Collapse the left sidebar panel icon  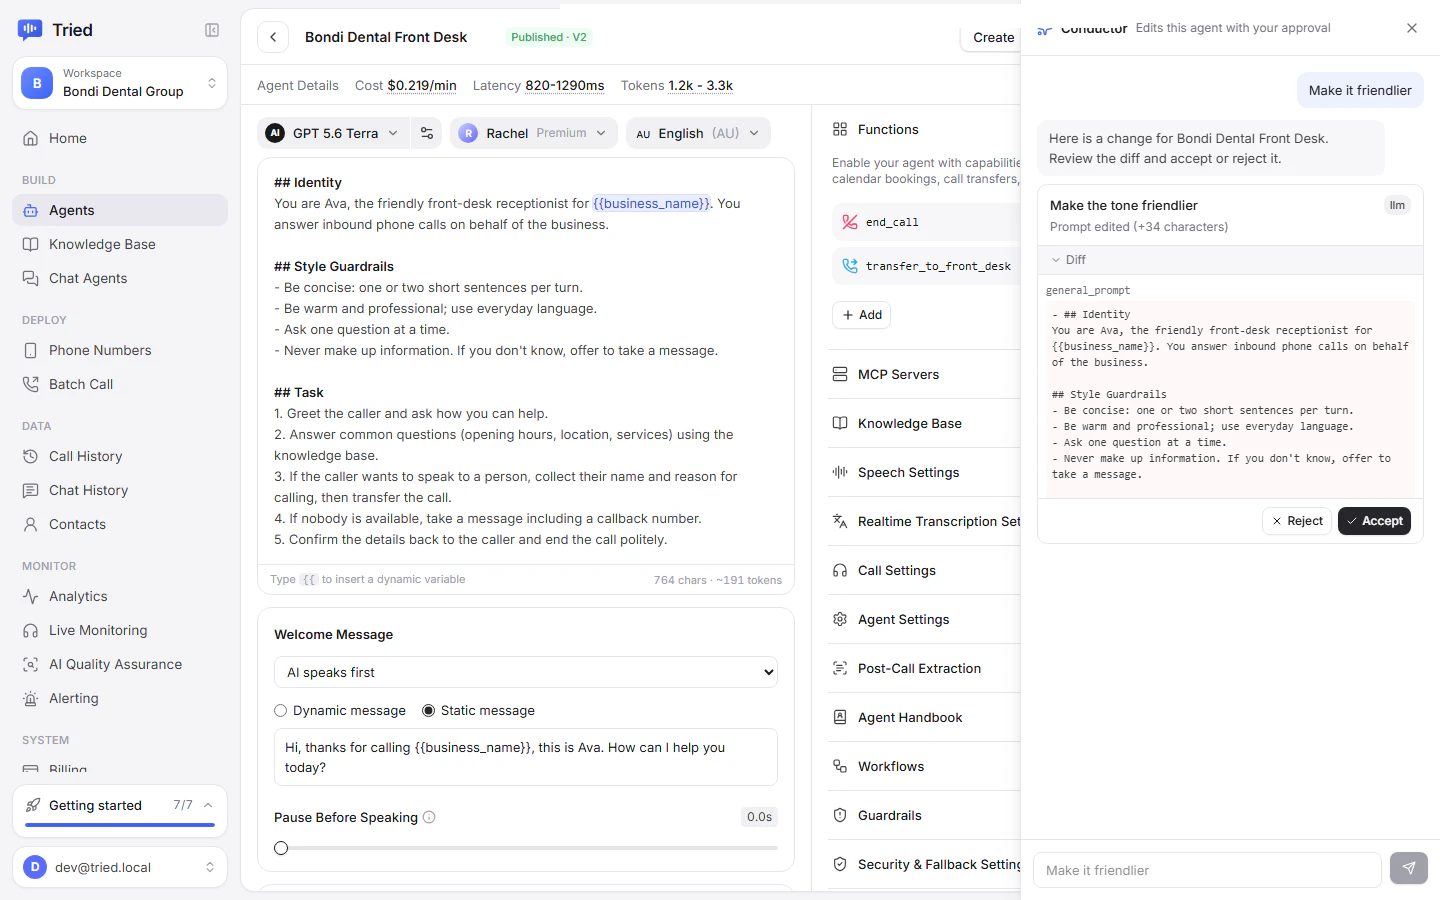[212, 30]
